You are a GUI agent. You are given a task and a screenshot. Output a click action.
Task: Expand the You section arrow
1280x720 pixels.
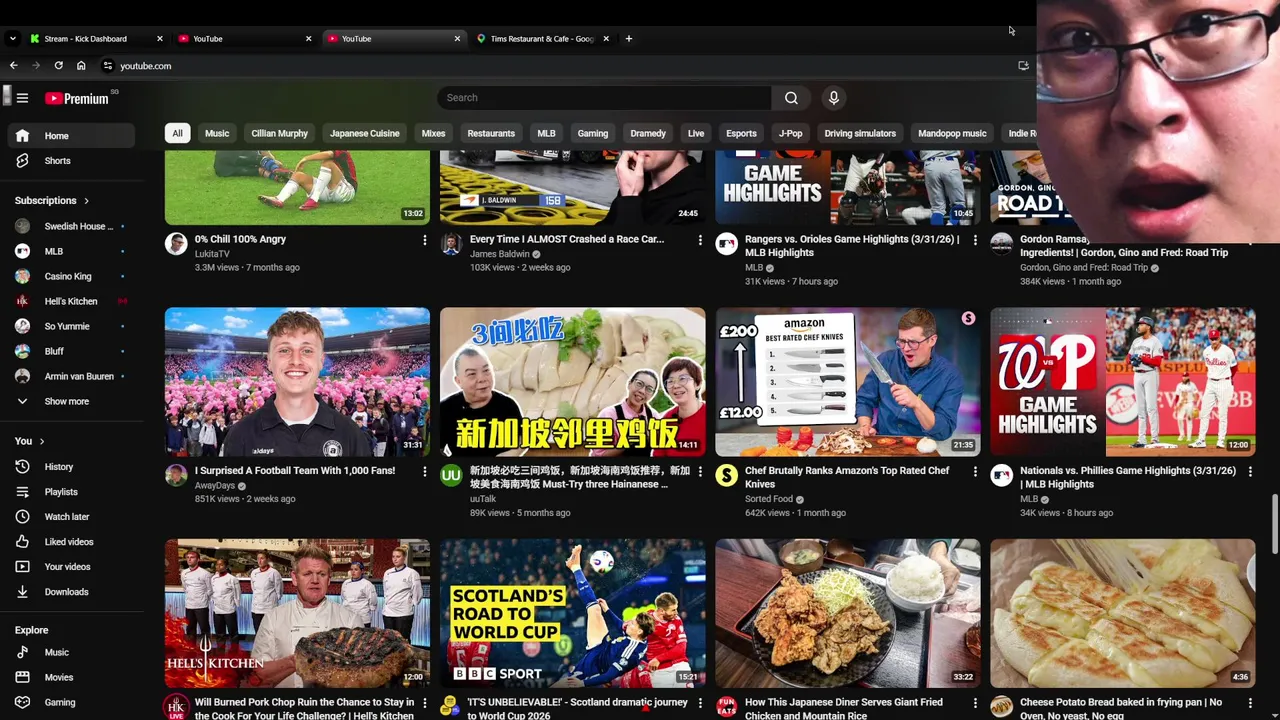[42, 441]
